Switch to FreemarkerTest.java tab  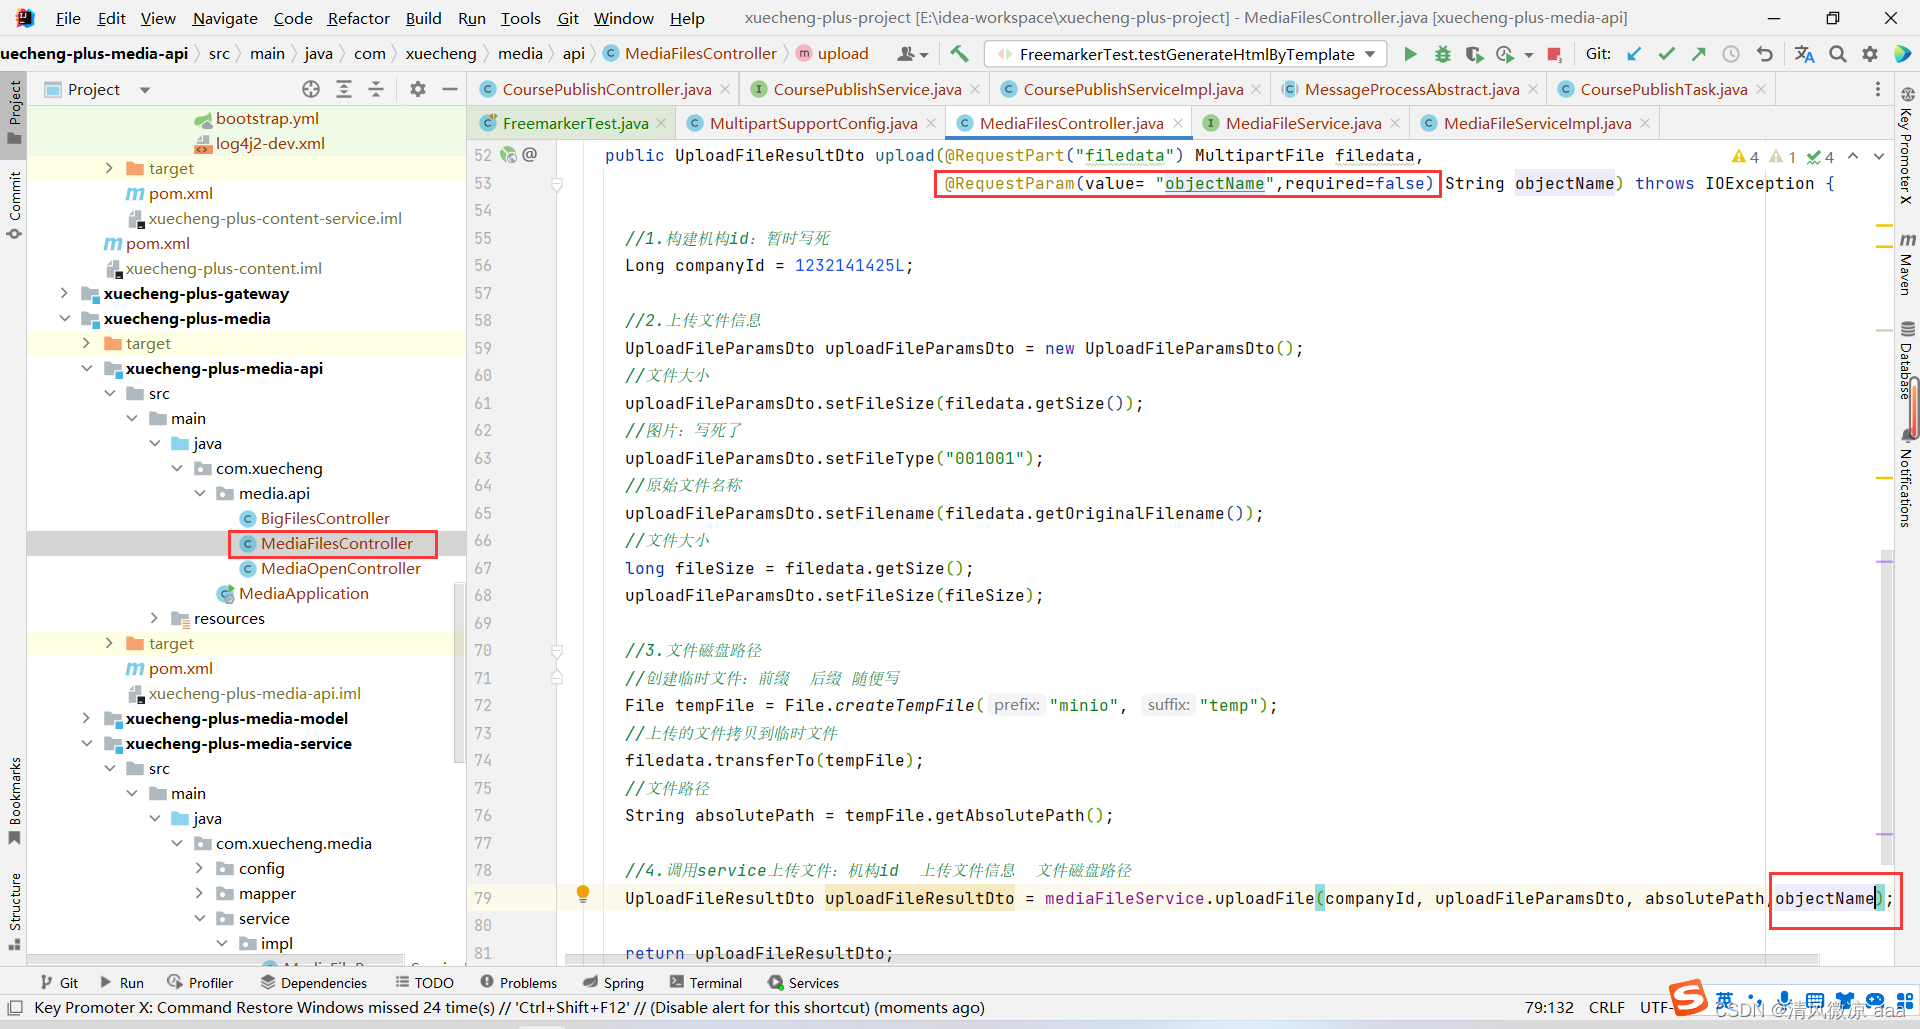click(574, 123)
